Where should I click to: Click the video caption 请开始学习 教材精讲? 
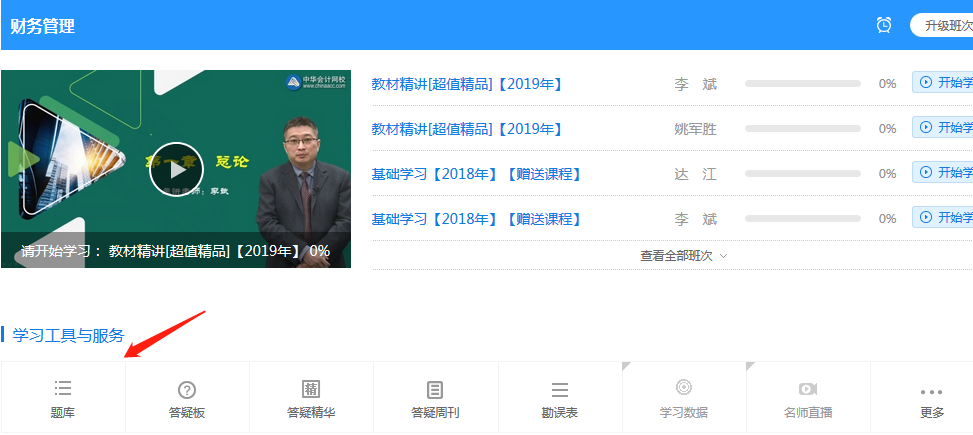click(176, 250)
